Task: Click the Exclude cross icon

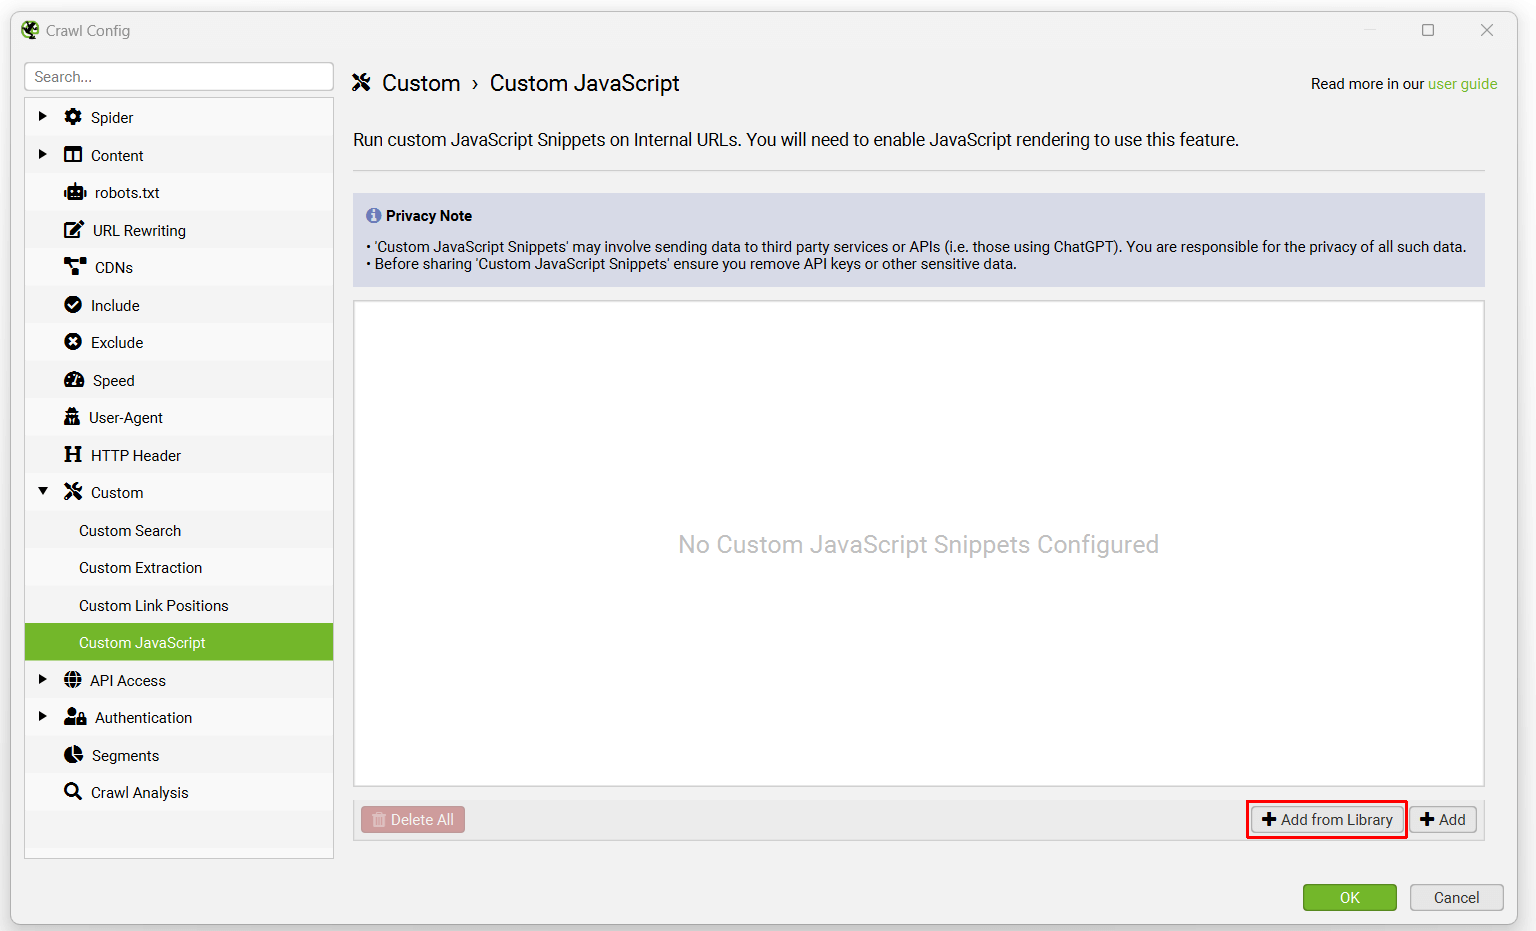Action: point(73,342)
